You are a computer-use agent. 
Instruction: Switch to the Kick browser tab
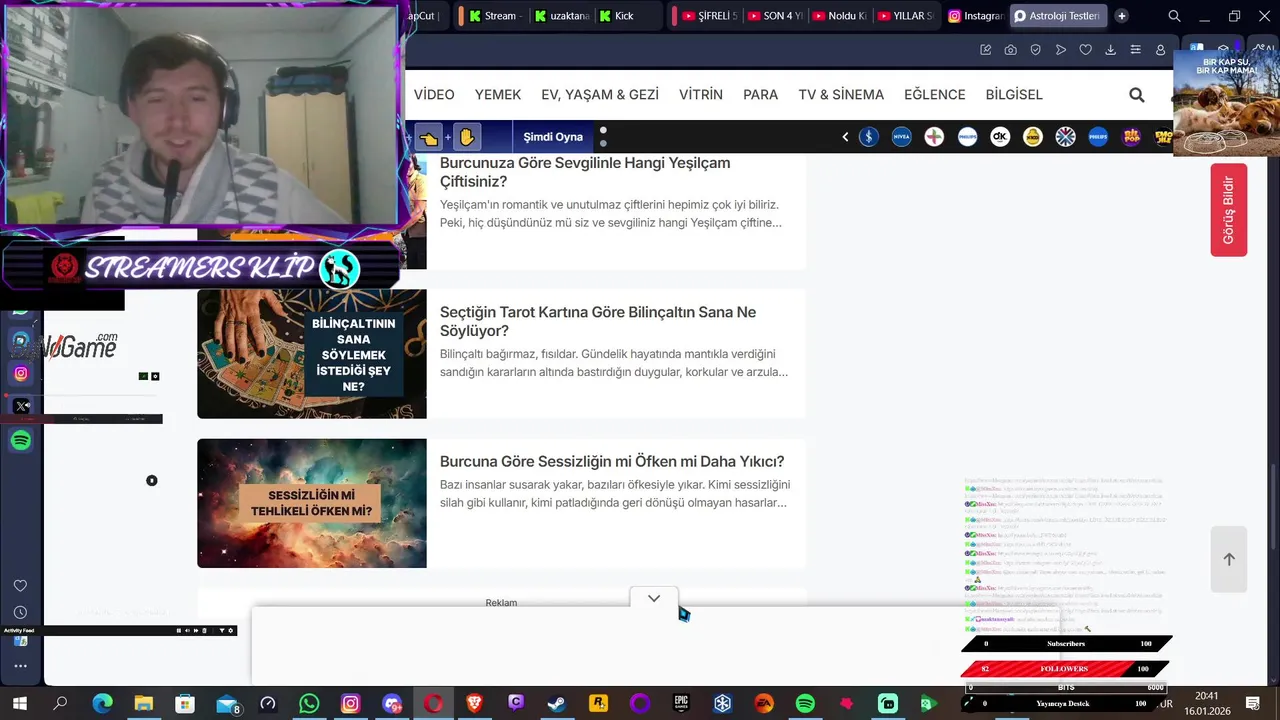pos(627,16)
